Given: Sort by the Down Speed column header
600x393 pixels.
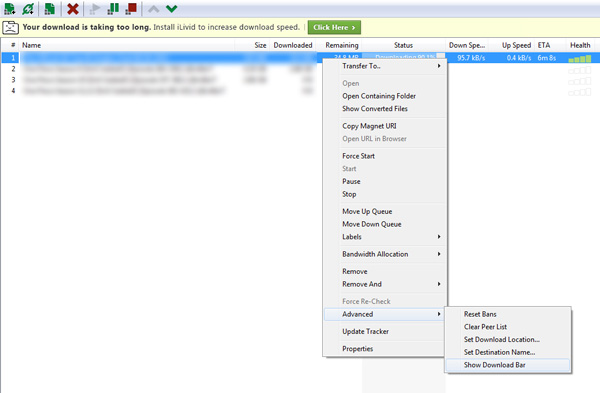Looking at the screenshot, I should click(467, 45).
